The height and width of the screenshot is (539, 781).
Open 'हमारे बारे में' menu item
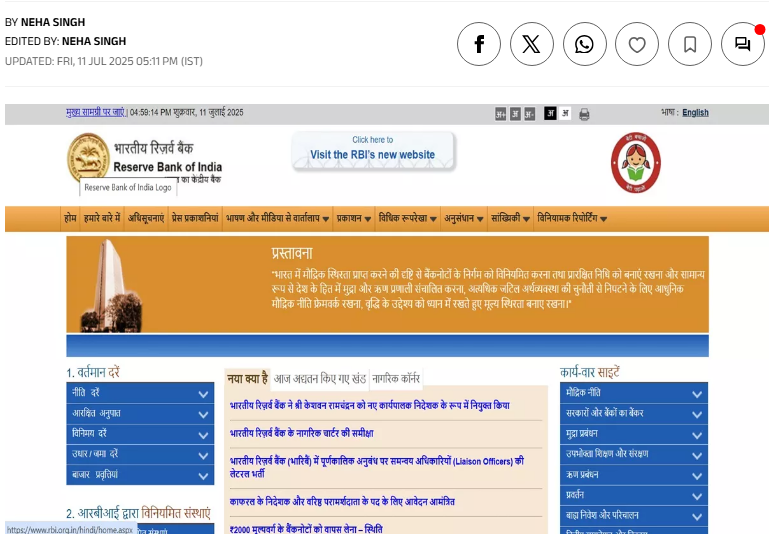[102, 218]
